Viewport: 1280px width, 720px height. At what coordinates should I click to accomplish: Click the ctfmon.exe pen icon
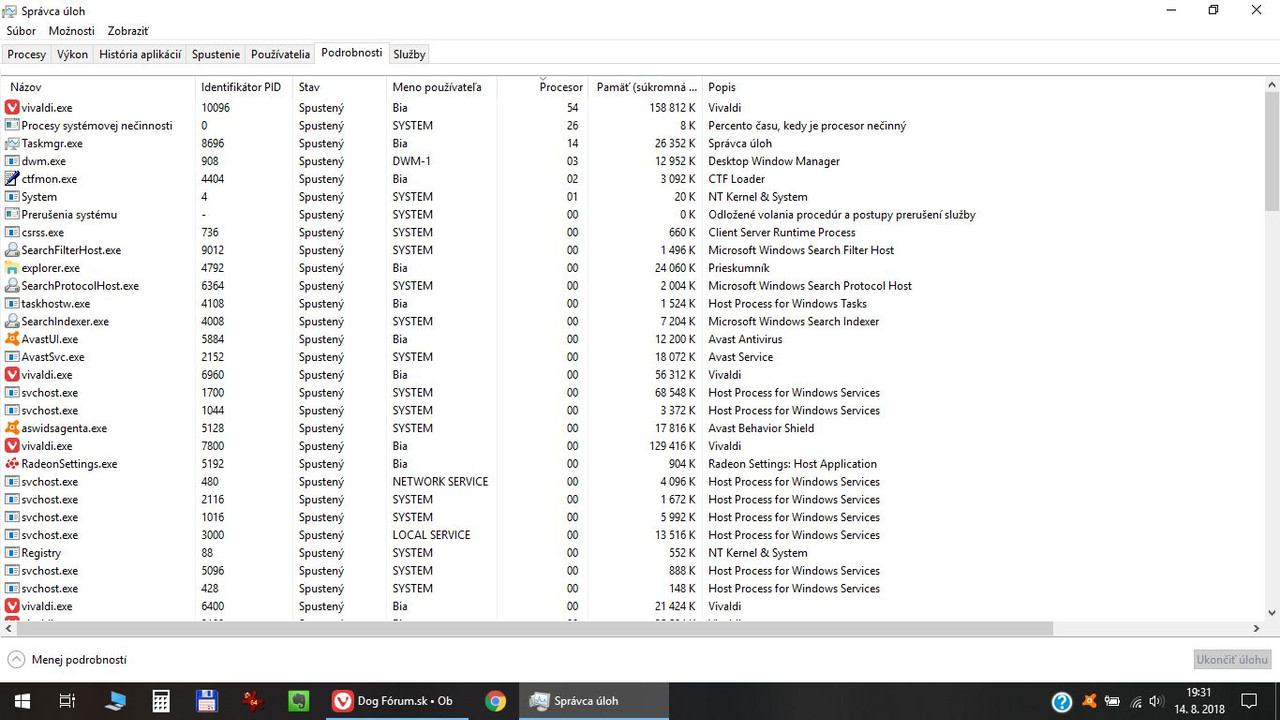[12, 179]
